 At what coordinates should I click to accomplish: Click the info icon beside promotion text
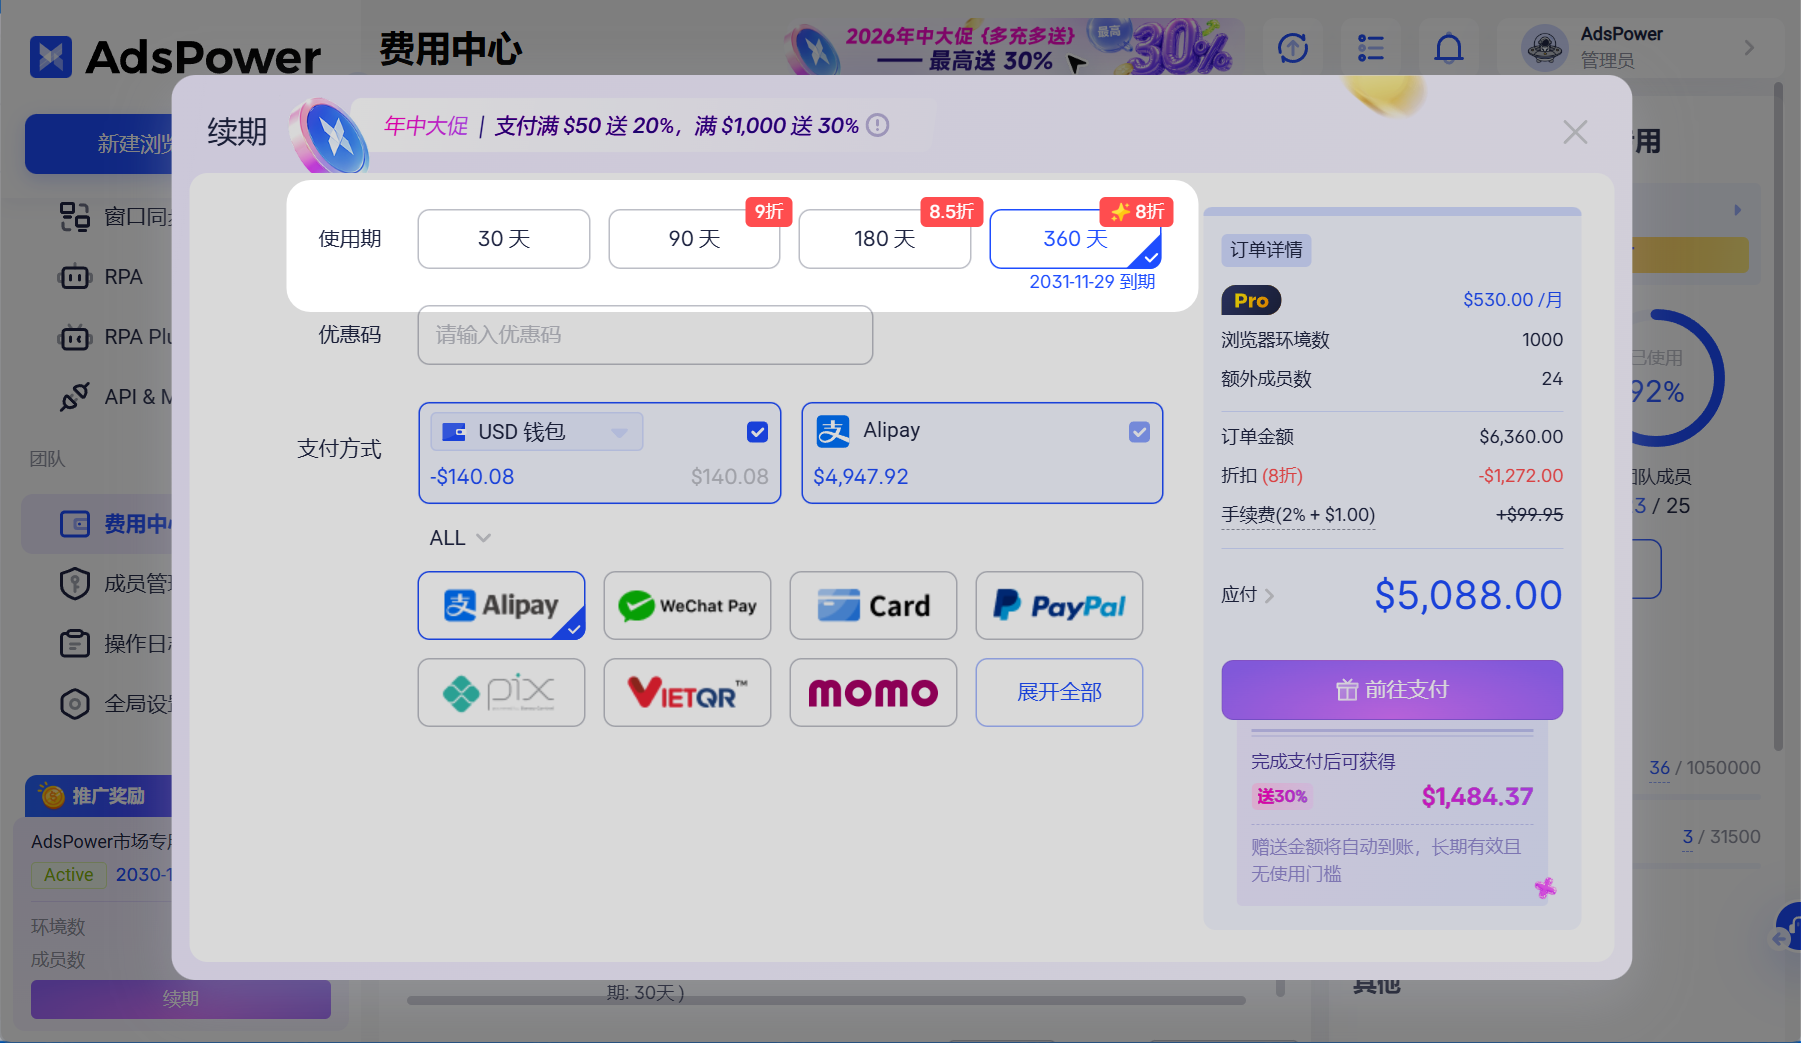click(x=877, y=125)
